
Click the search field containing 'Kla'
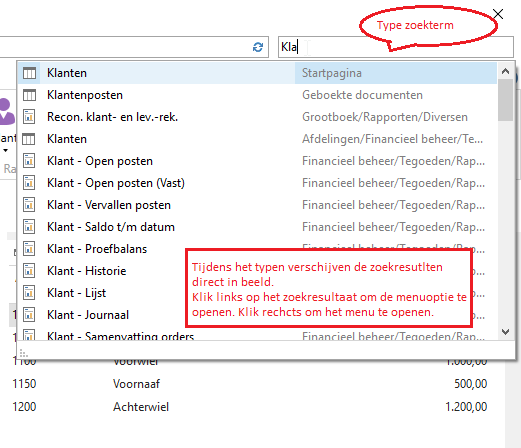pyautogui.click(x=396, y=47)
